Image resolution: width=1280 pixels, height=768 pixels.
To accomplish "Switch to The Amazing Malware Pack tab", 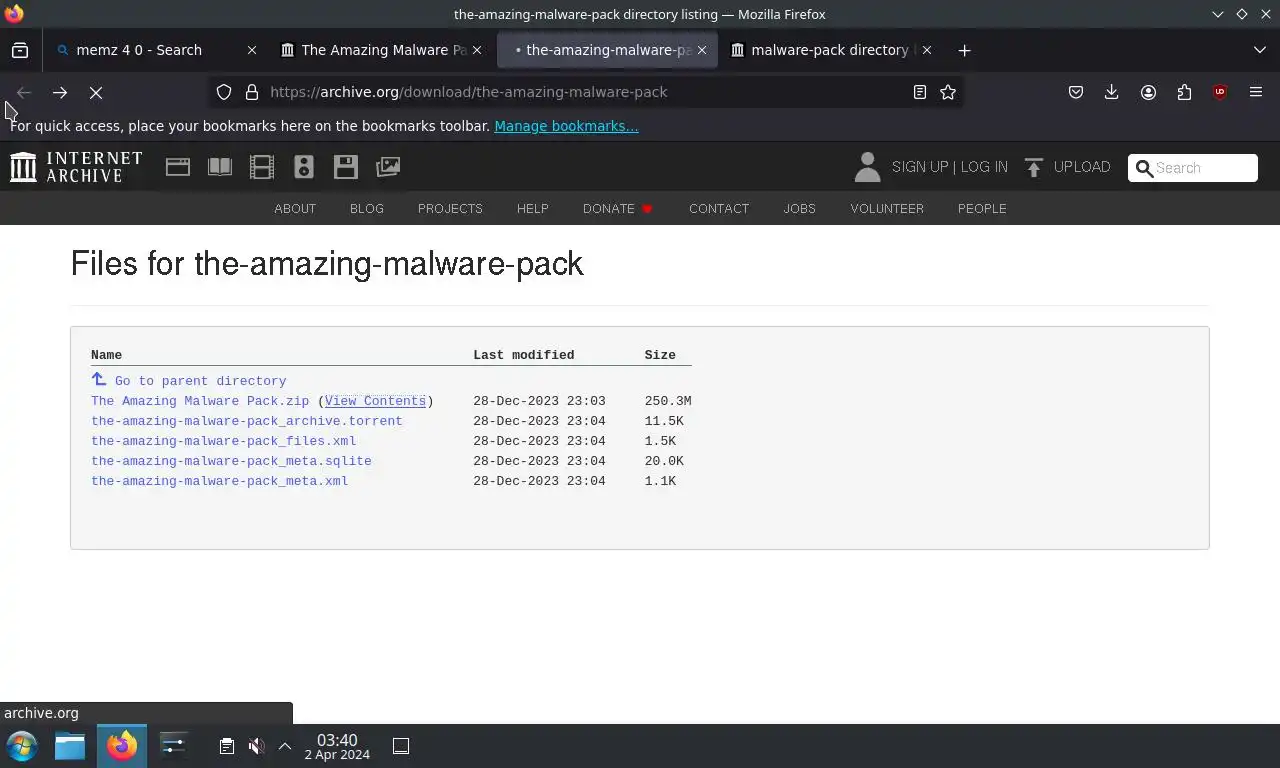I will coord(384,50).
